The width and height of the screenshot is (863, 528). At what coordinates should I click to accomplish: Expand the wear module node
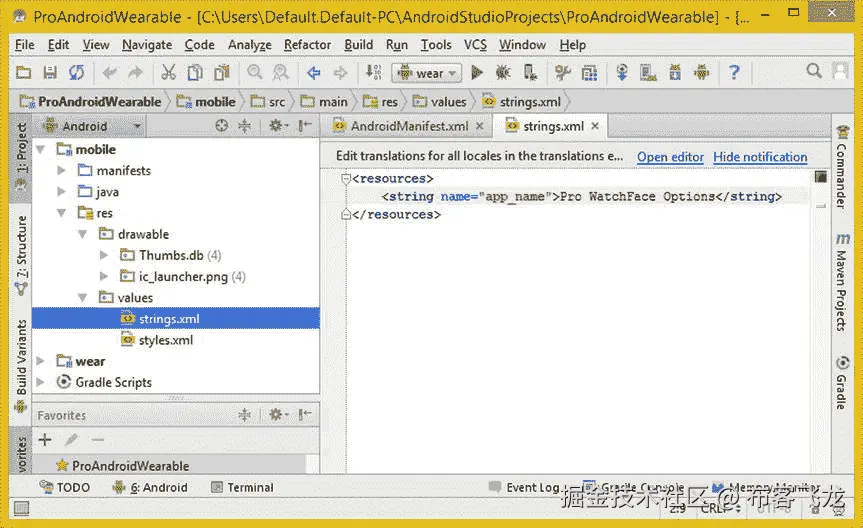click(x=40, y=361)
